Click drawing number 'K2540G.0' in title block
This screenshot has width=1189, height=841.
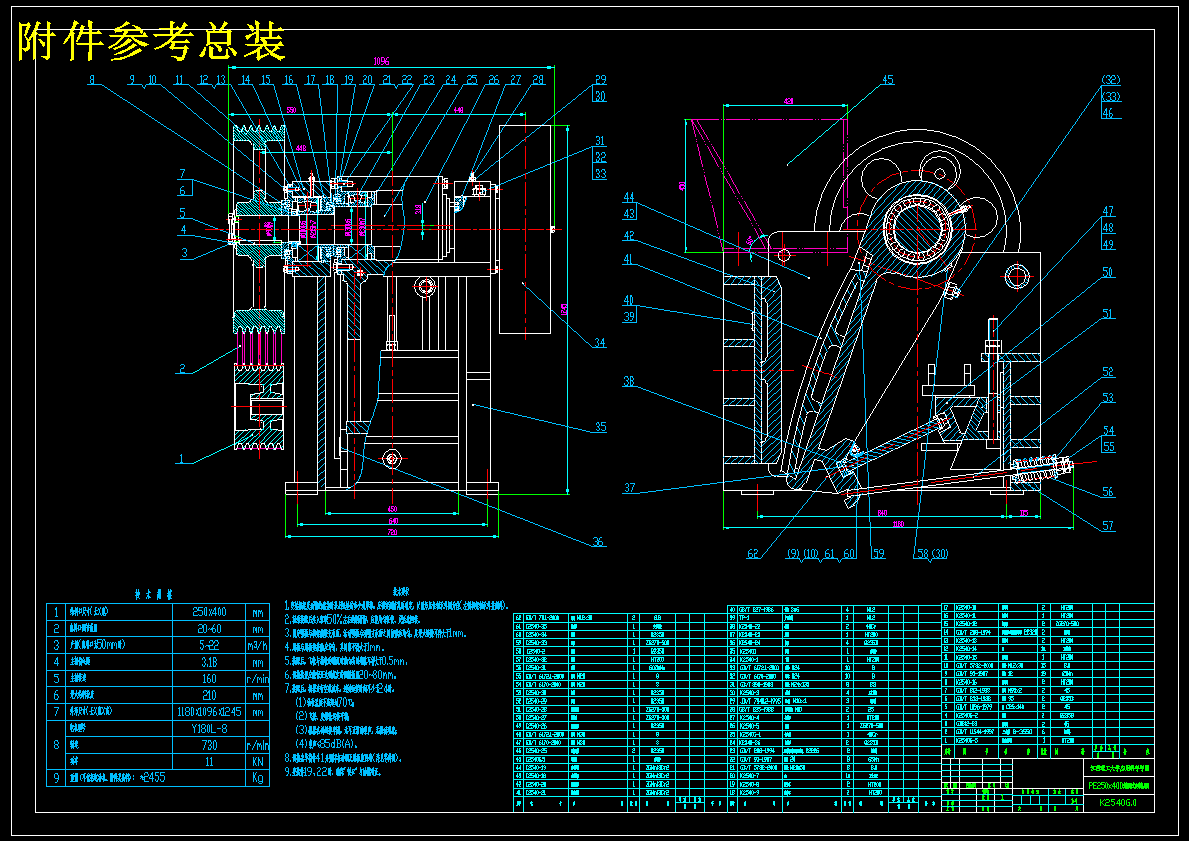pos(1118,802)
